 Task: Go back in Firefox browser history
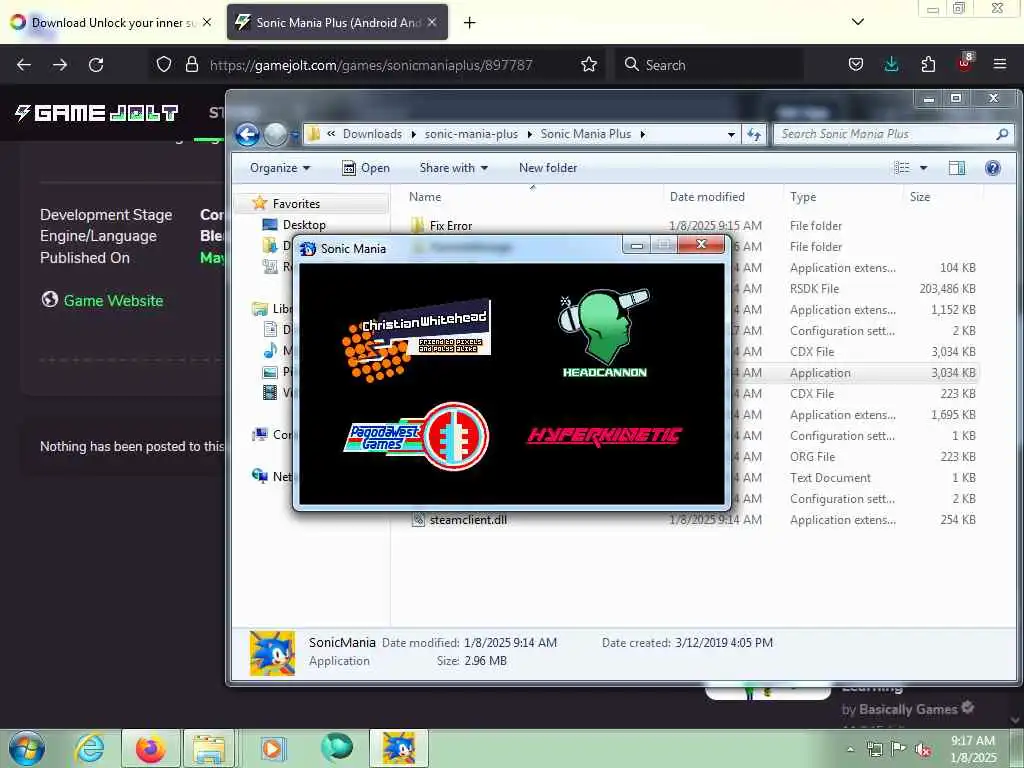point(24,65)
